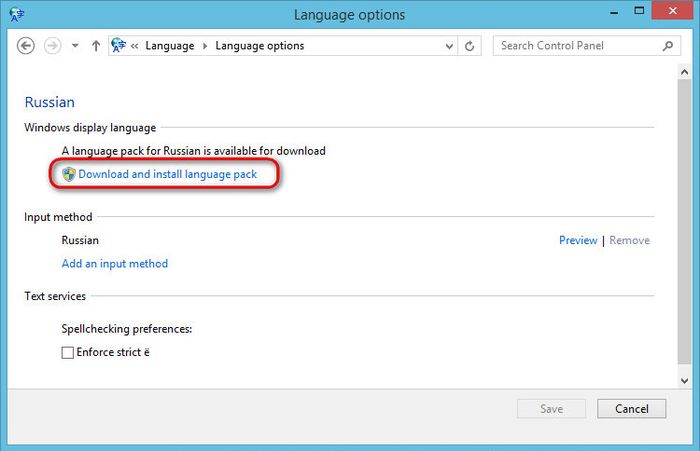Click Add an input method link
This screenshot has height=451, width=700.
click(115, 264)
